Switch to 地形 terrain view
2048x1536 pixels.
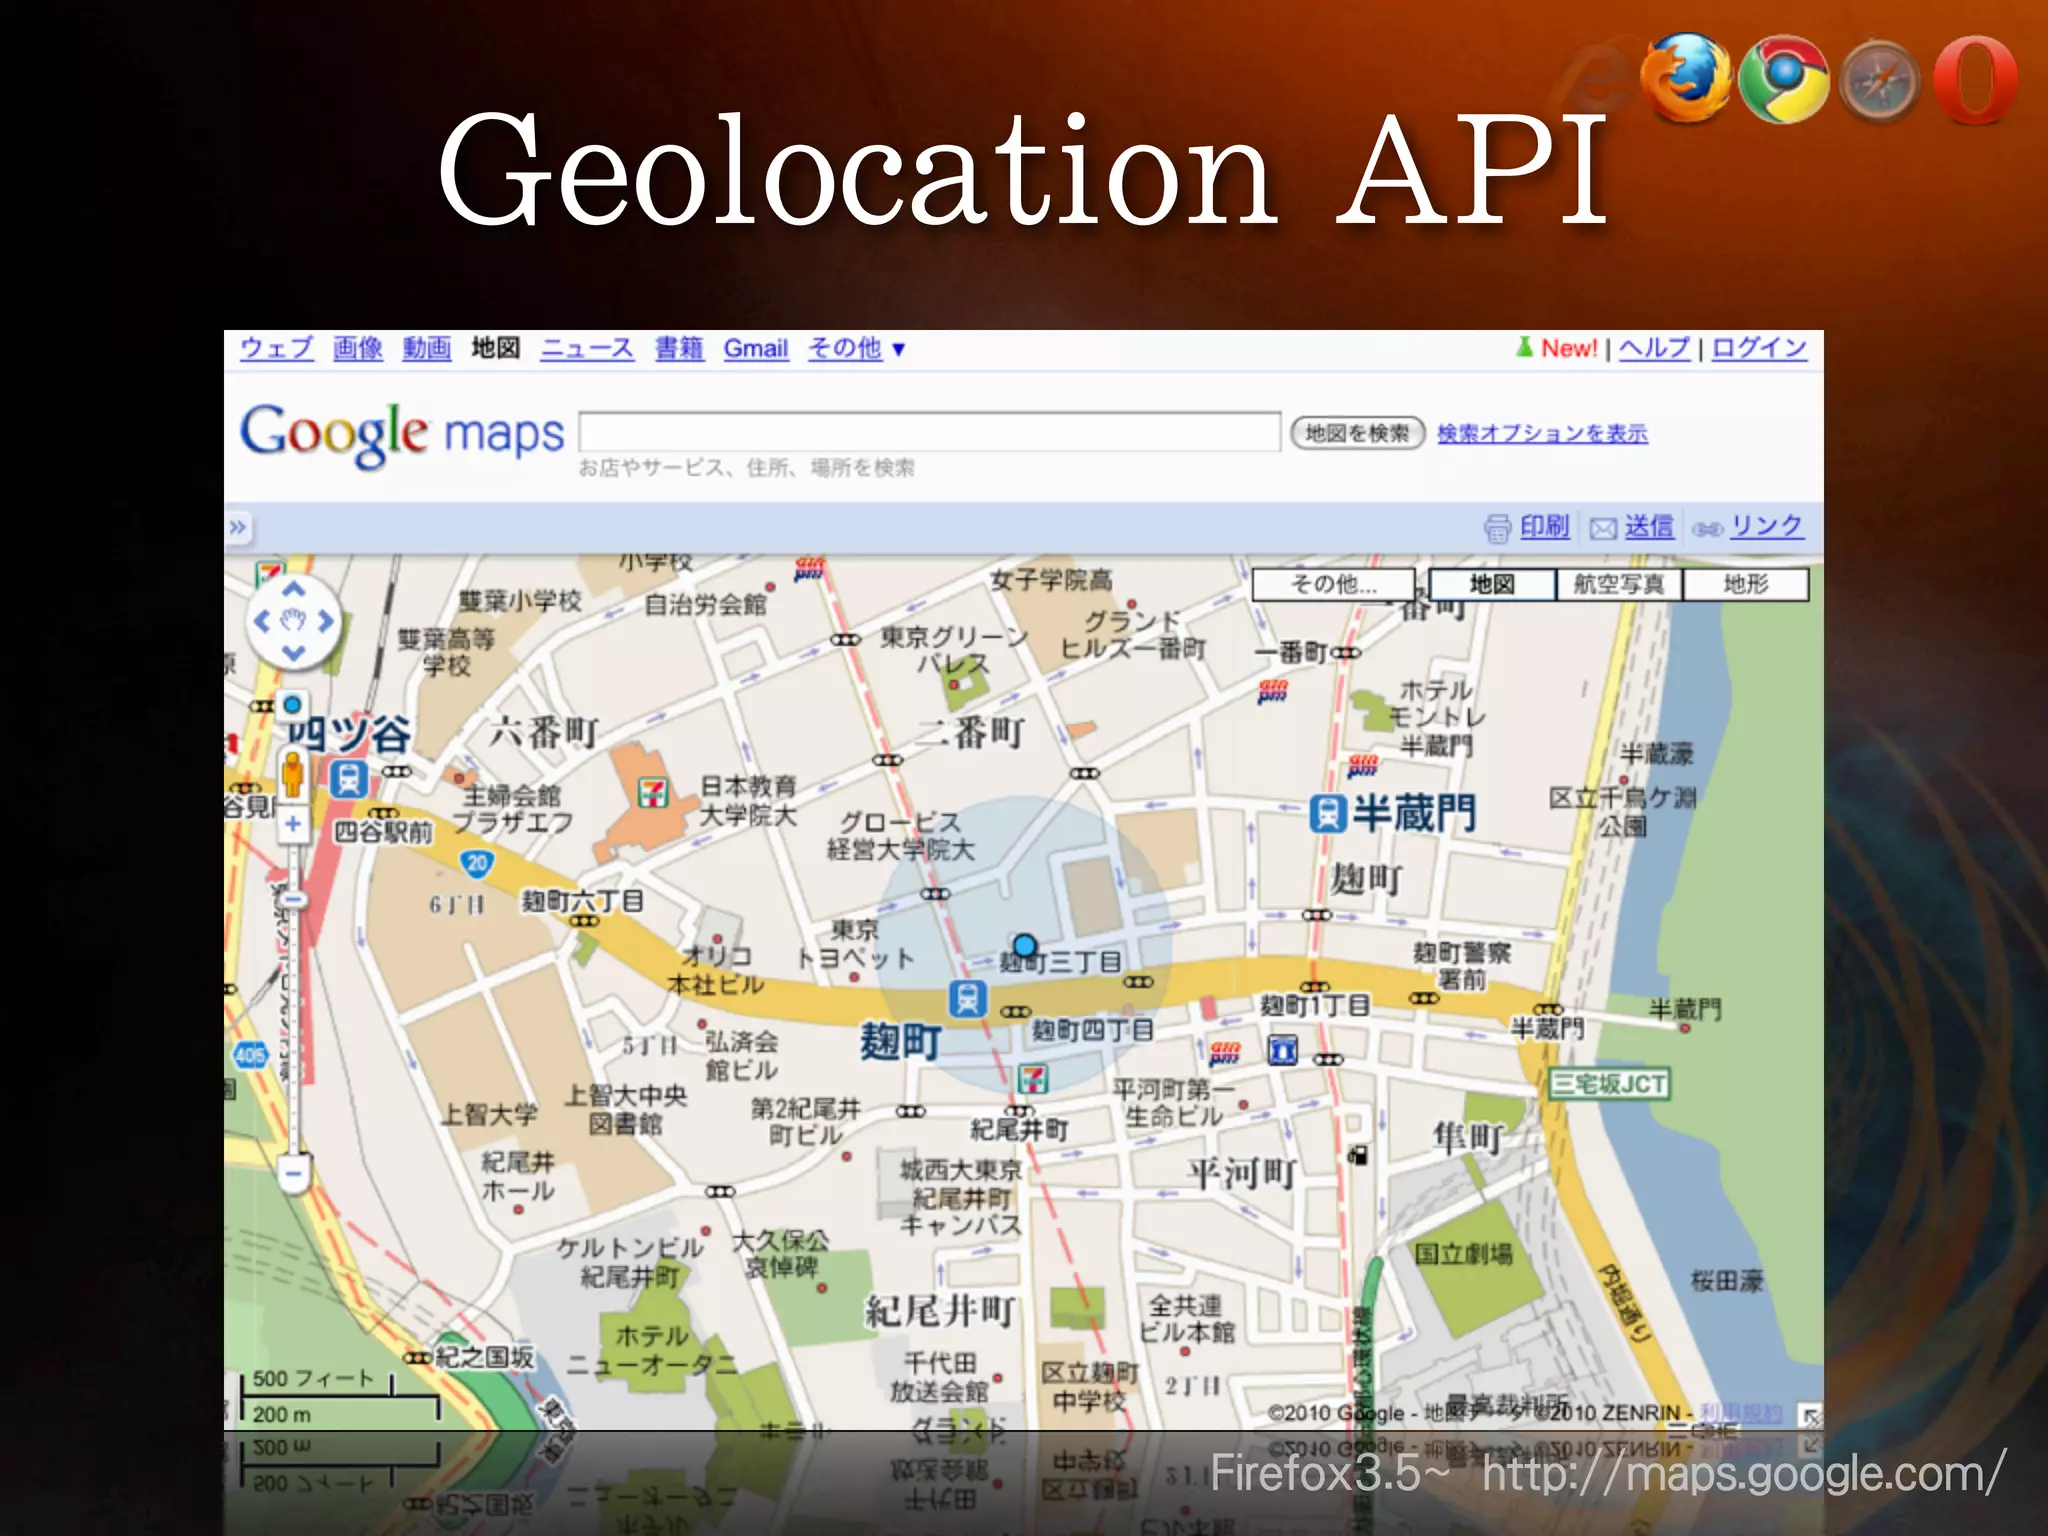[1745, 585]
